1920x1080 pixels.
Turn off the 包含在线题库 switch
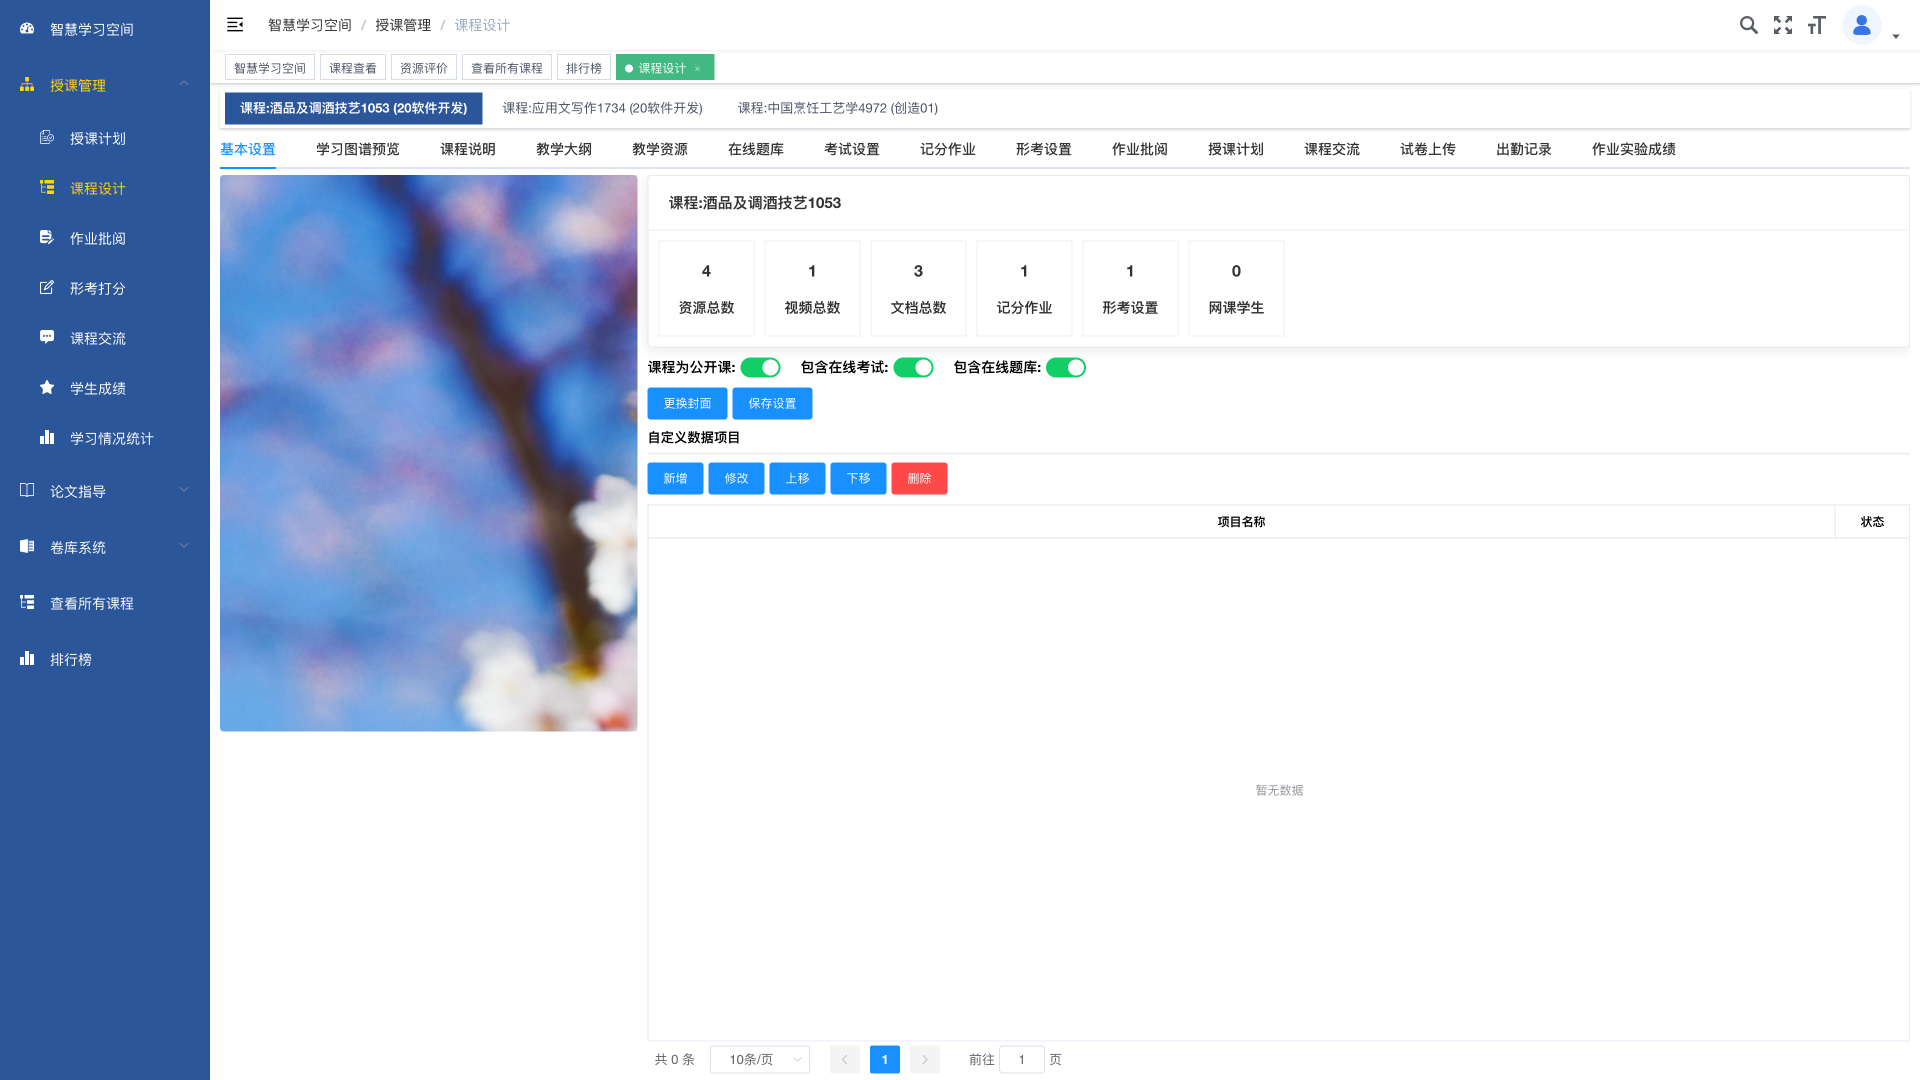(x=1066, y=368)
